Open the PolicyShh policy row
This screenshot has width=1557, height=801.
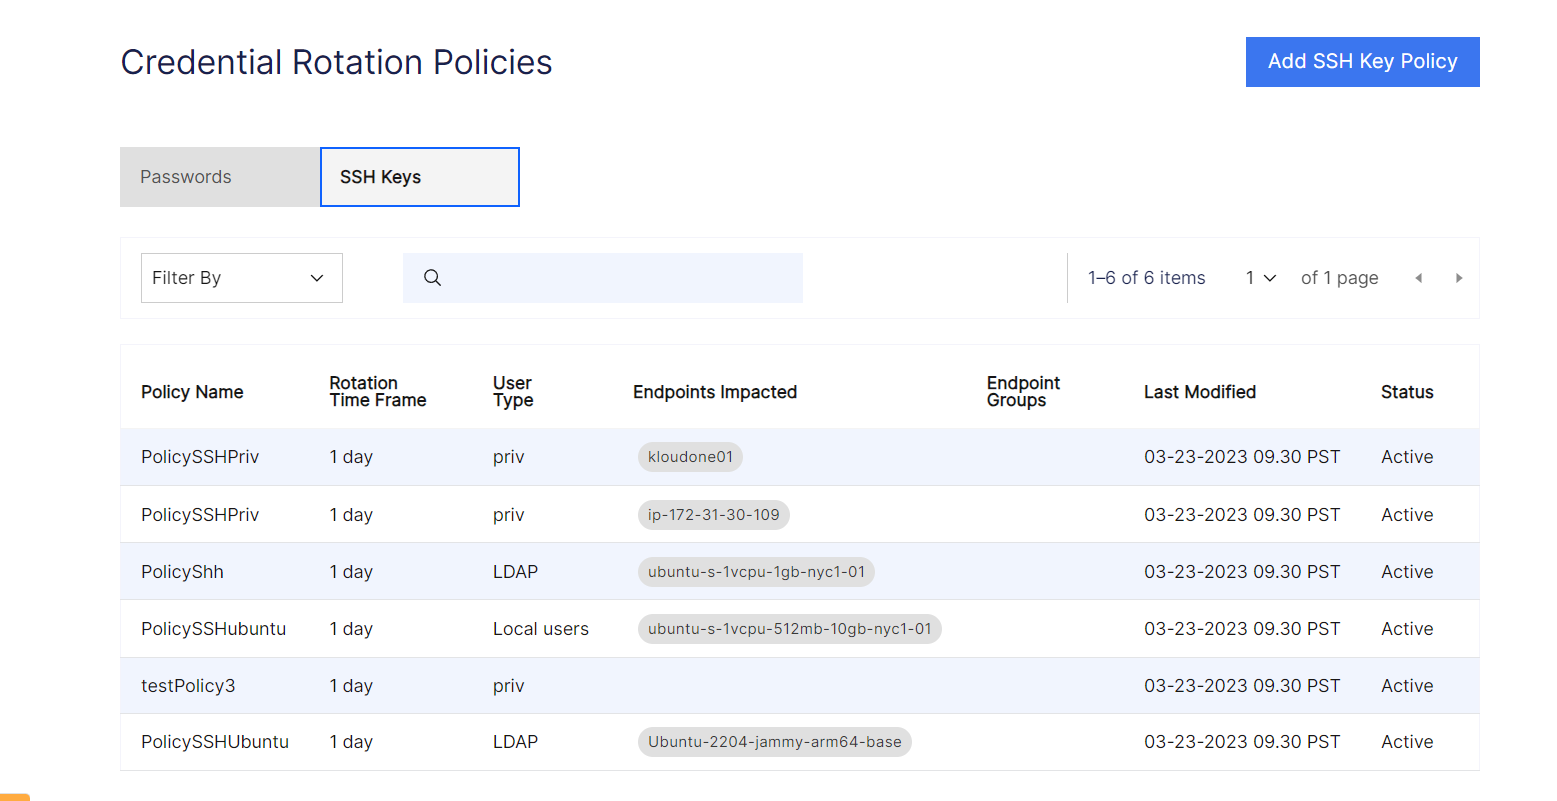182,572
